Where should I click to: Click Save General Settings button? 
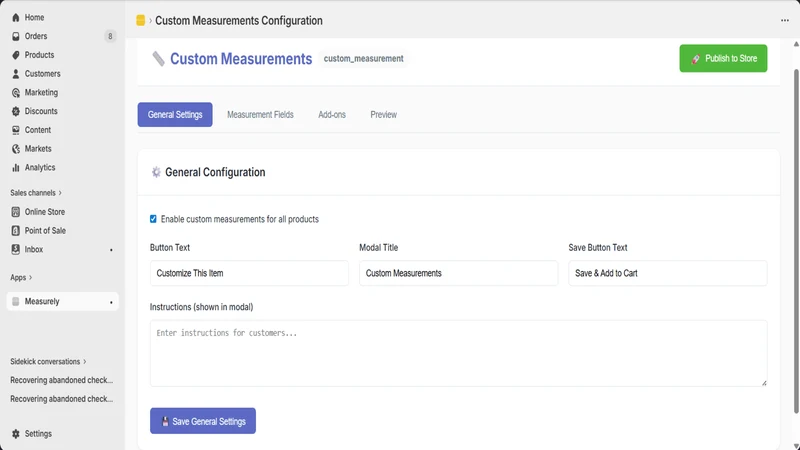click(x=203, y=421)
